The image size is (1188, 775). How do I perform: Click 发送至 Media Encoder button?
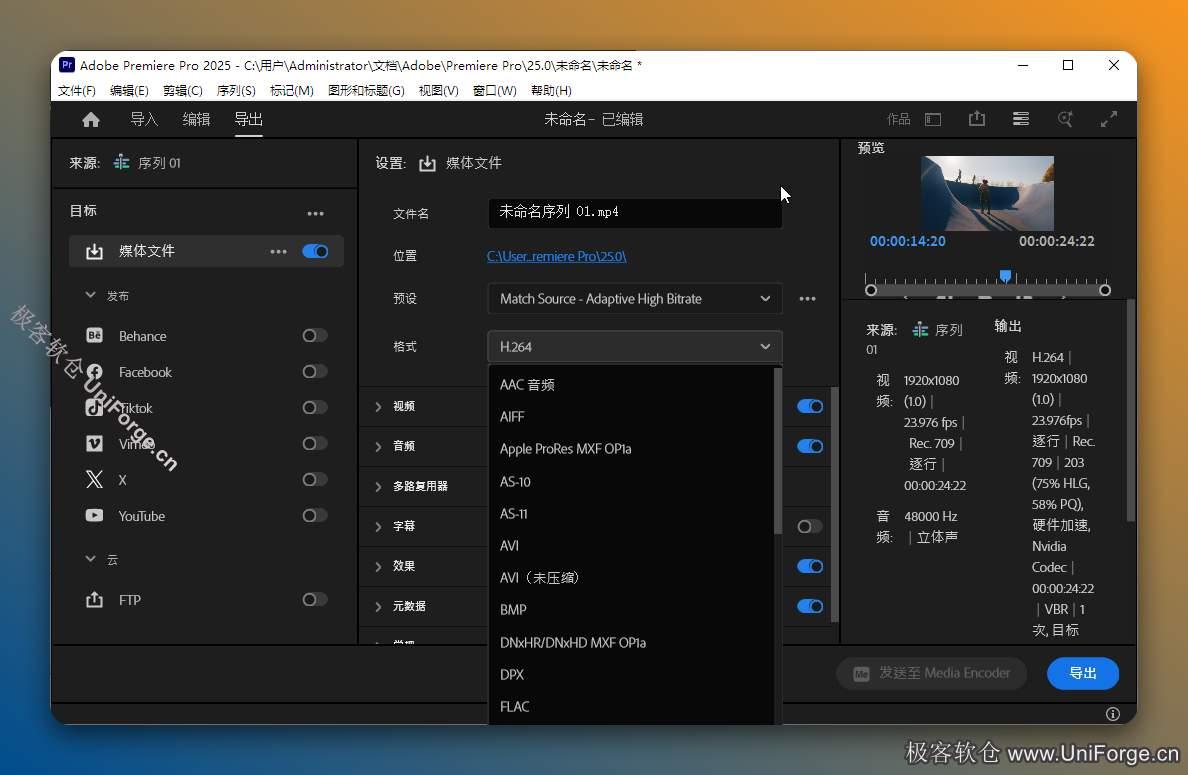[x=931, y=673]
